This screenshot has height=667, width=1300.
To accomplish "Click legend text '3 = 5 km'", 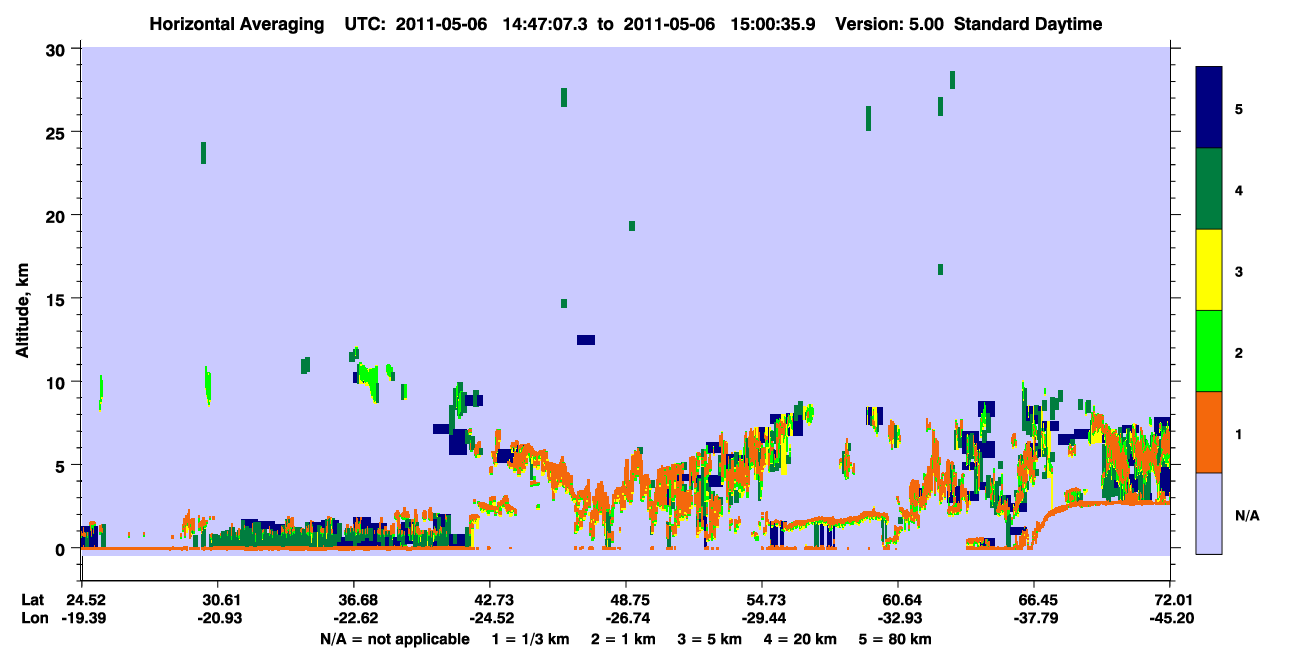I will coord(710,639).
